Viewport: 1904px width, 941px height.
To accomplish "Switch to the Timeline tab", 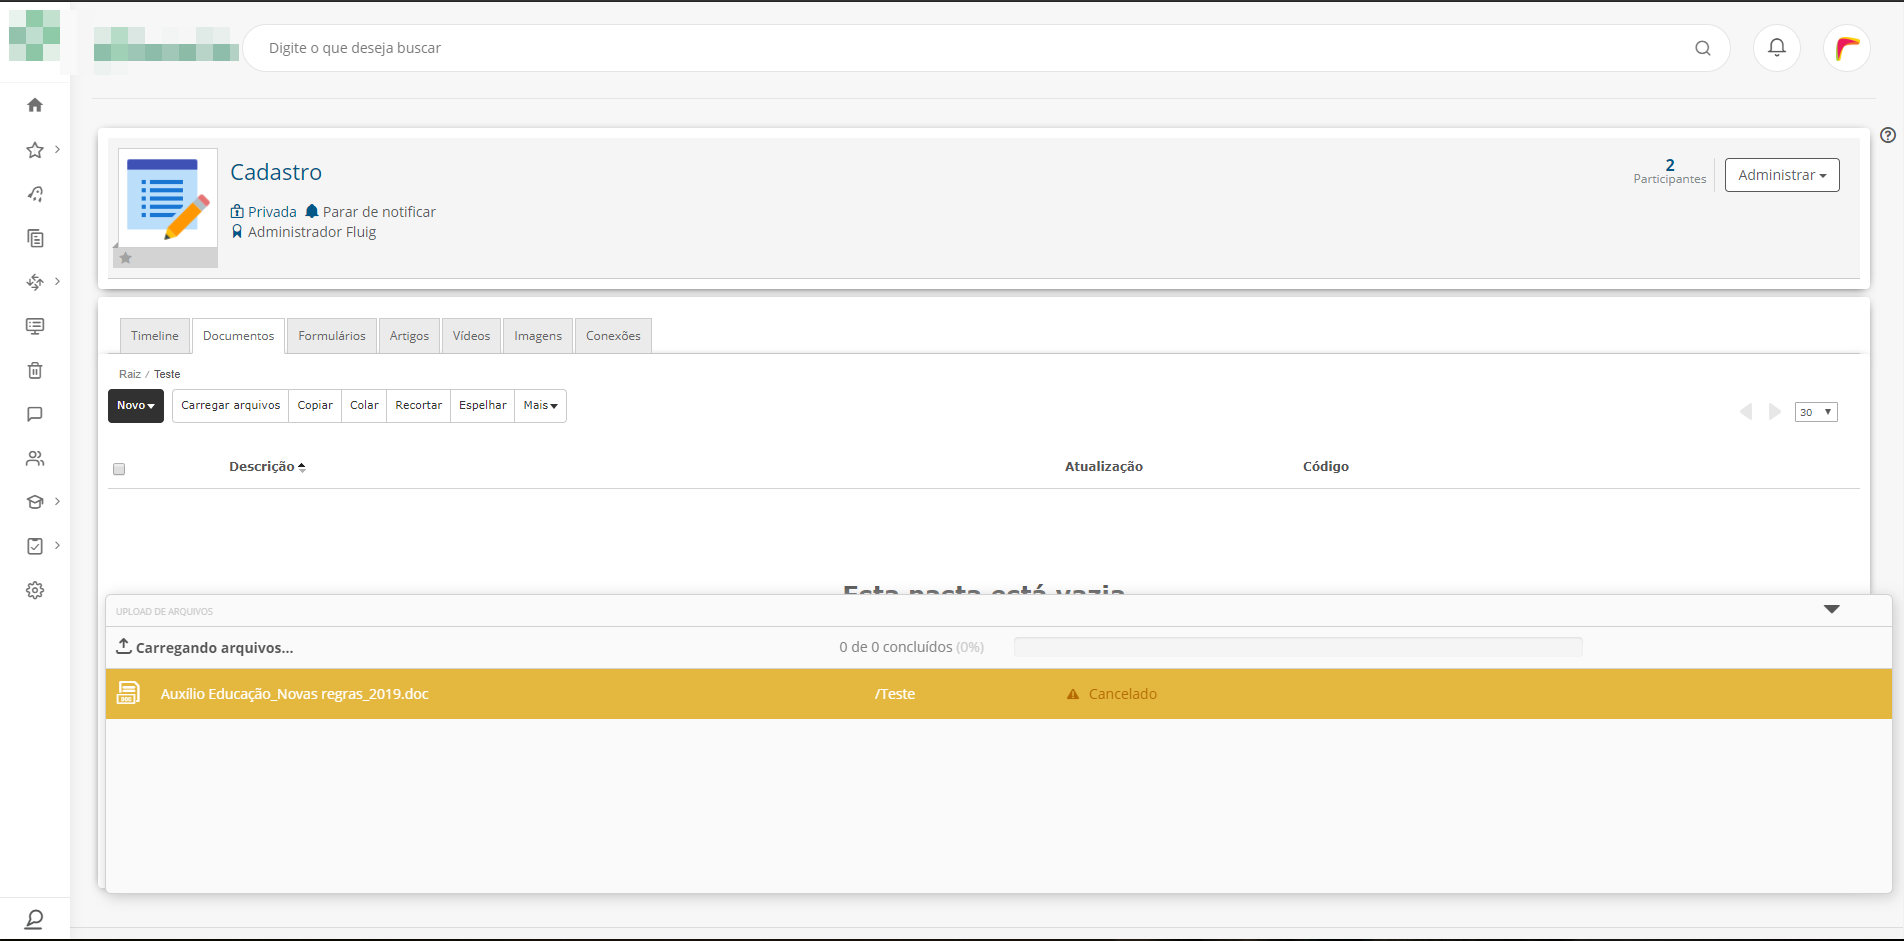I will [x=155, y=336].
